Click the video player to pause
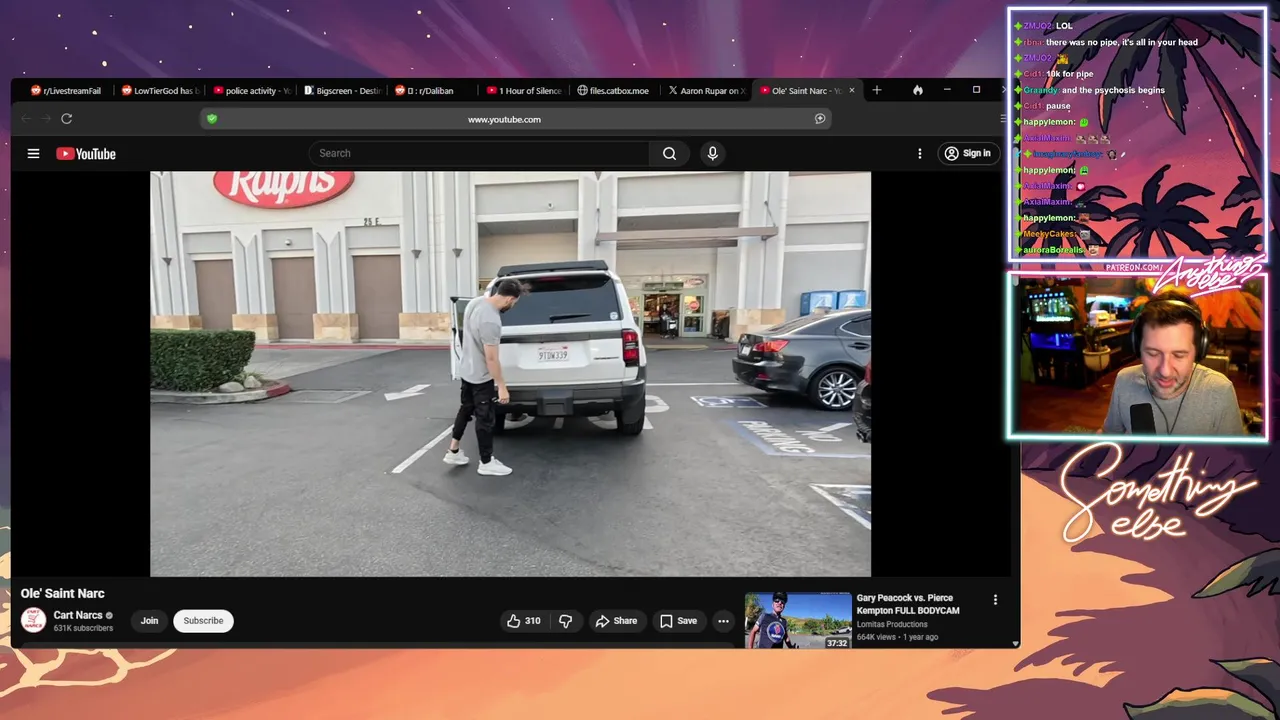Screen dimensions: 1280x720 point(510,374)
